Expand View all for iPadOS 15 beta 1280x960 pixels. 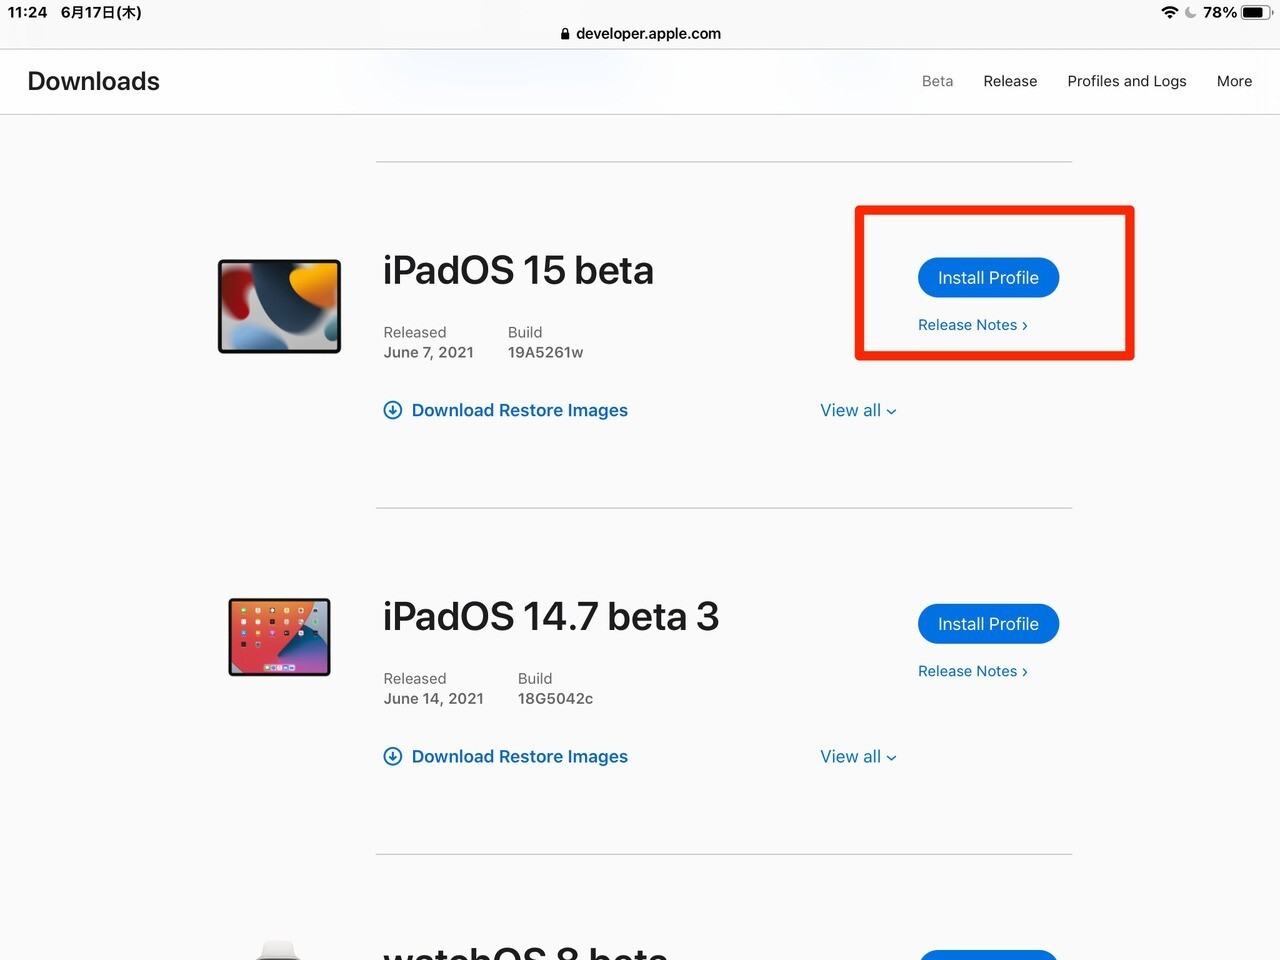(x=858, y=410)
